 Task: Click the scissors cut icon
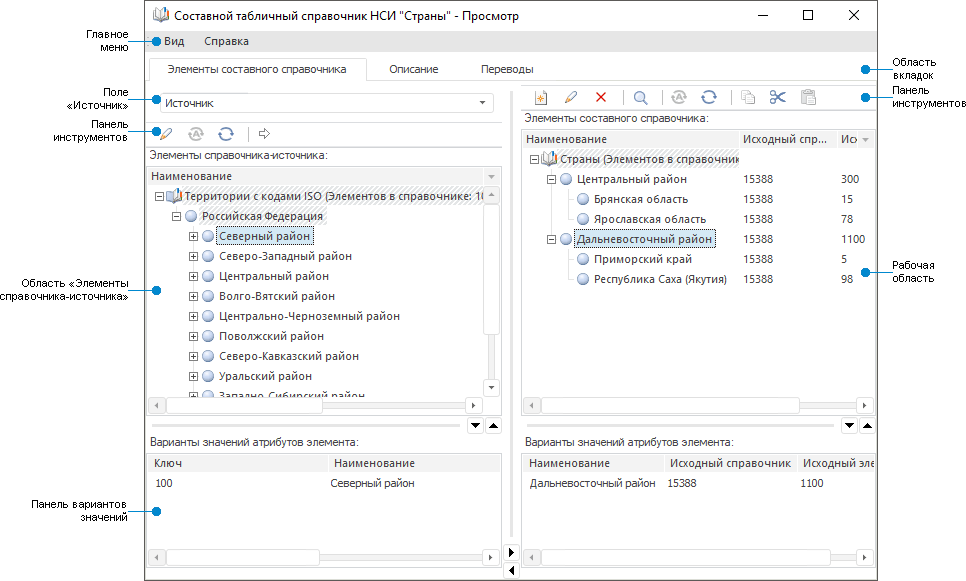(778, 98)
